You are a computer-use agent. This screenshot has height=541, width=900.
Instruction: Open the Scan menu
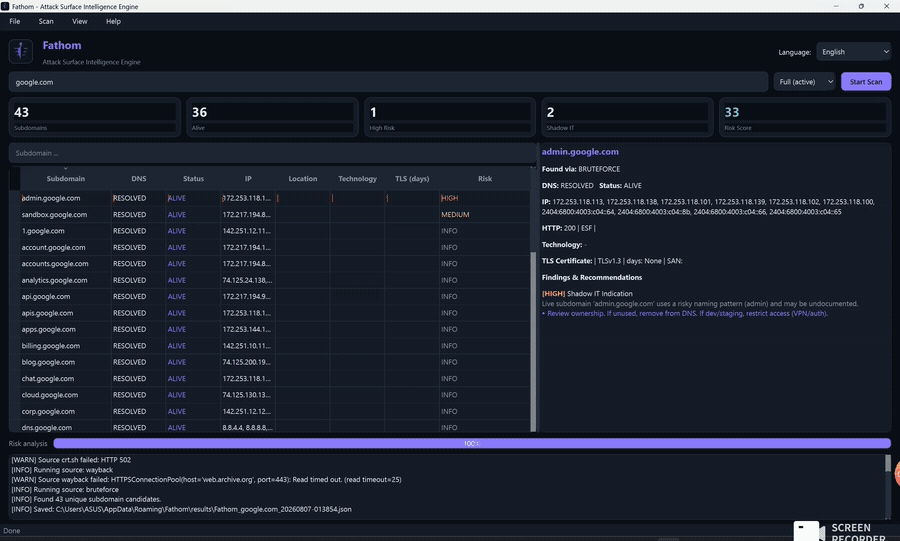click(46, 21)
